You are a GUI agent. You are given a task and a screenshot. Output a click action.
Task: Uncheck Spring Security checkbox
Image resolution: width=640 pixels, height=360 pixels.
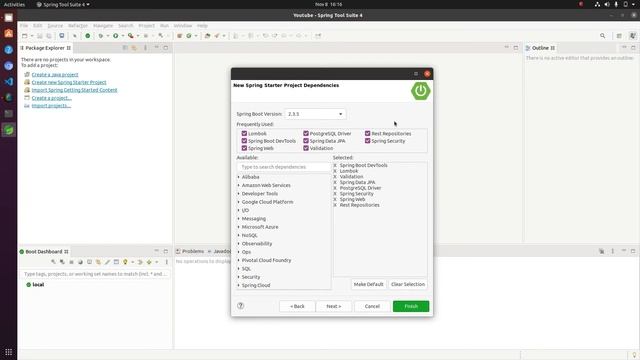[x=367, y=141]
